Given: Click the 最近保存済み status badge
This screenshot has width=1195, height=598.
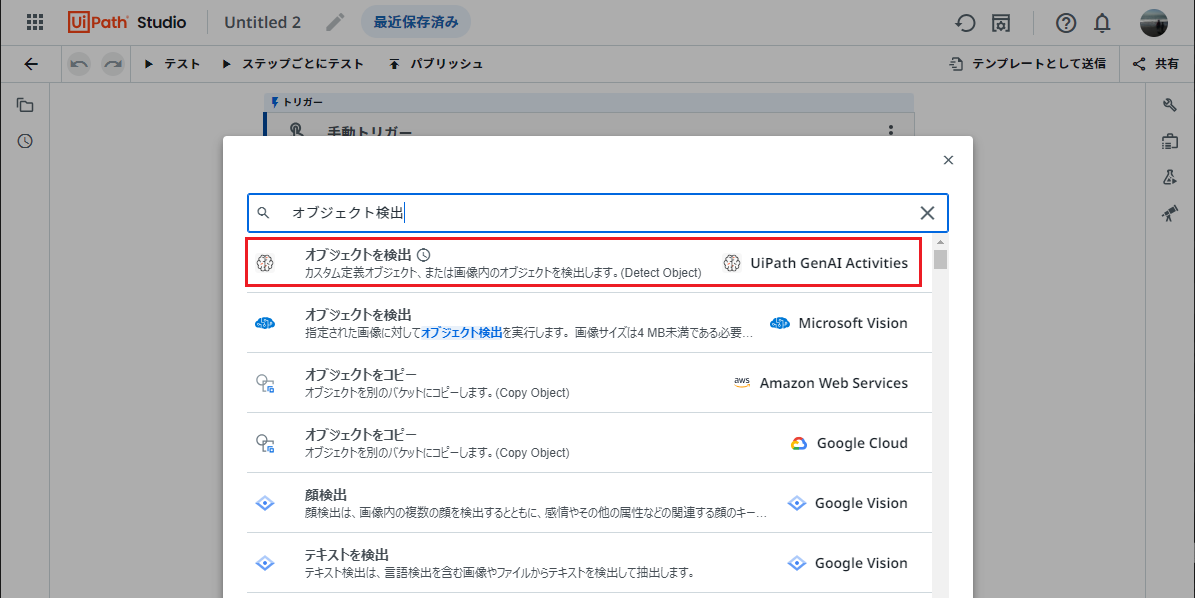Looking at the screenshot, I should [415, 22].
